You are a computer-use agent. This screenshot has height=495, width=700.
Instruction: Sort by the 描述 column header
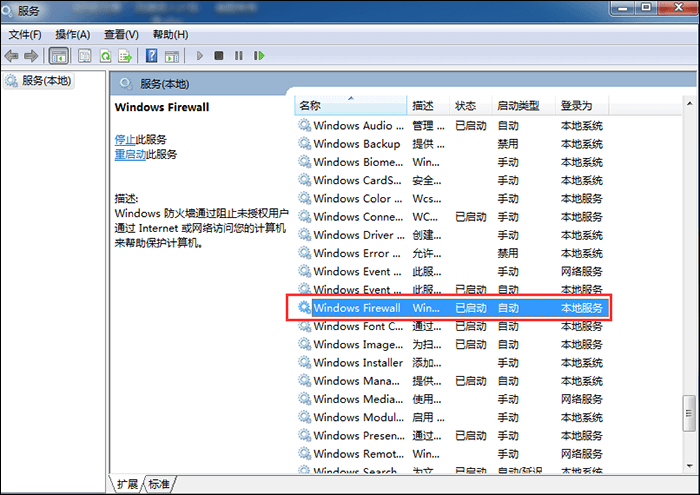pos(428,106)
